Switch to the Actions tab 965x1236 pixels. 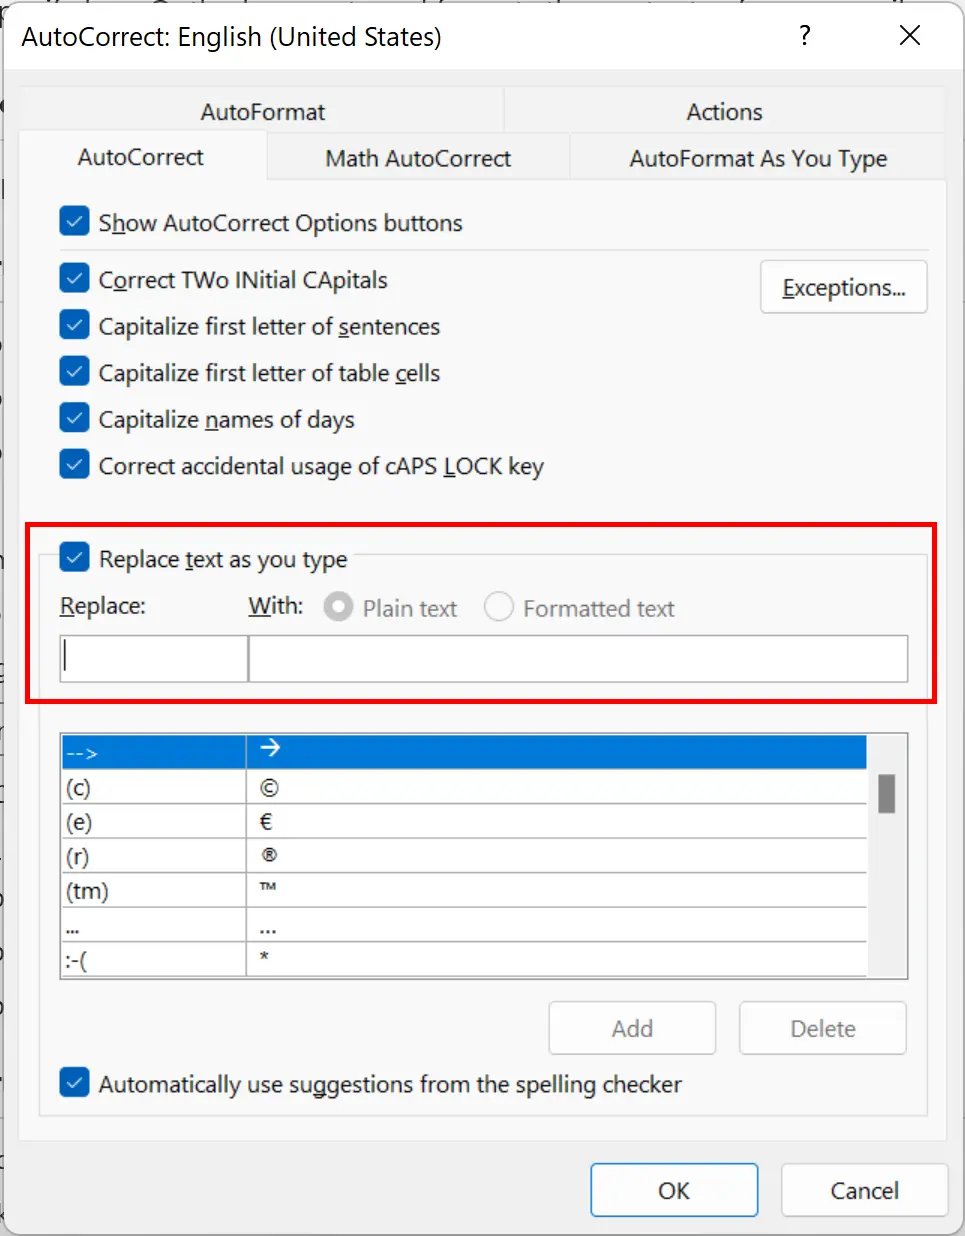[724, 111]
